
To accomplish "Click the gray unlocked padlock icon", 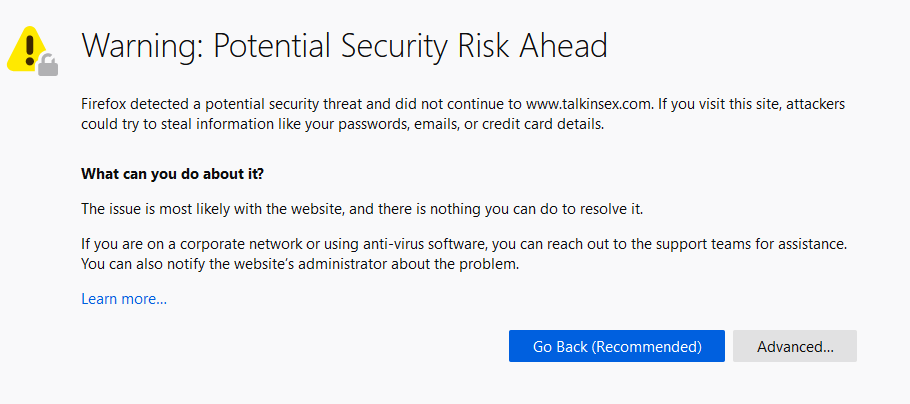I will pos(48,65).
